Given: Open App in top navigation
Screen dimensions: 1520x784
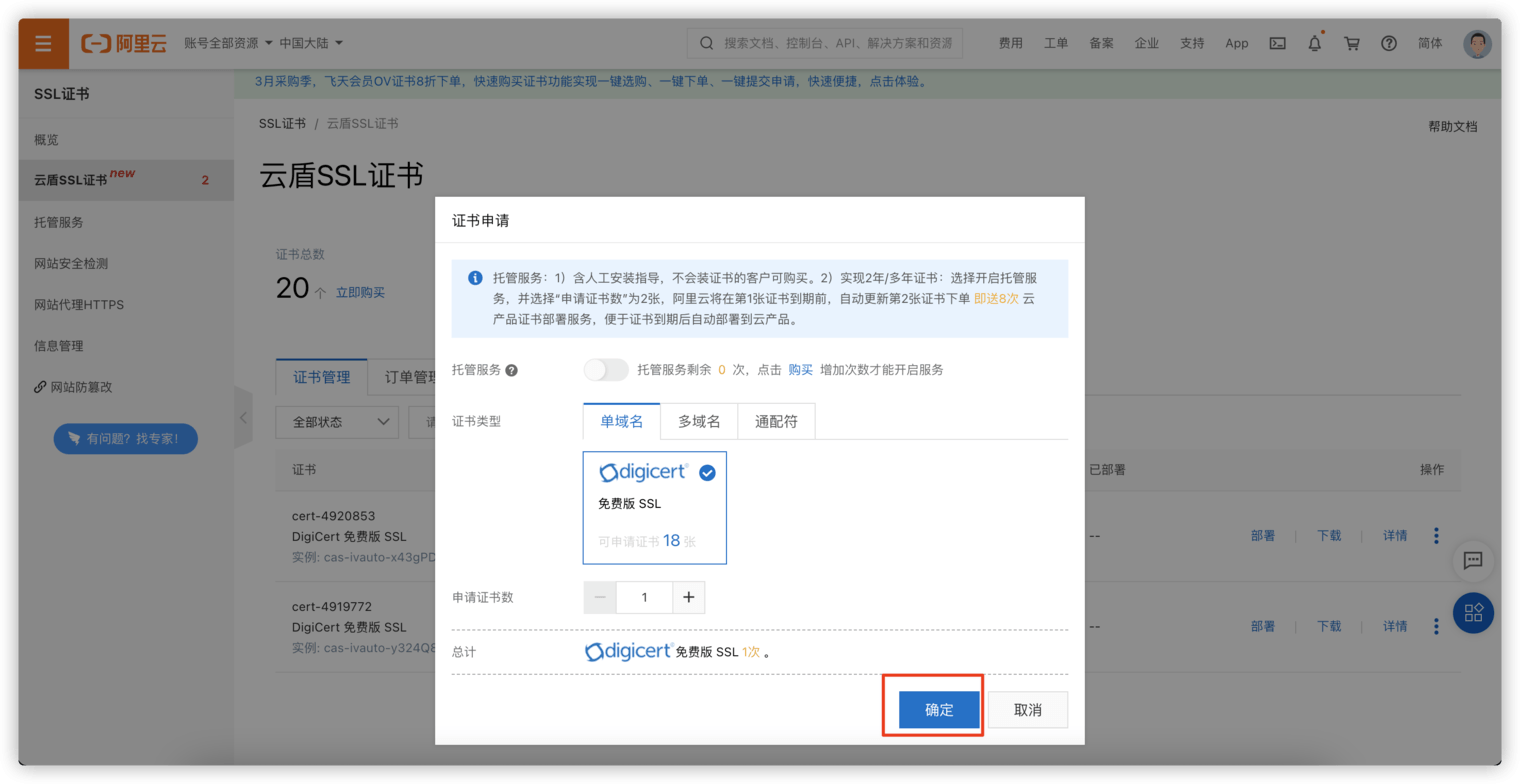Looking at the screenshot, I should [x=1237, y=44].
